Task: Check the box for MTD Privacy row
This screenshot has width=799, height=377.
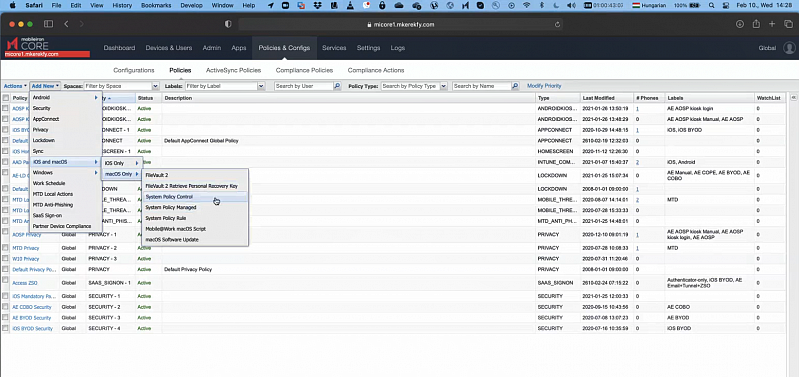Action: 6,248
